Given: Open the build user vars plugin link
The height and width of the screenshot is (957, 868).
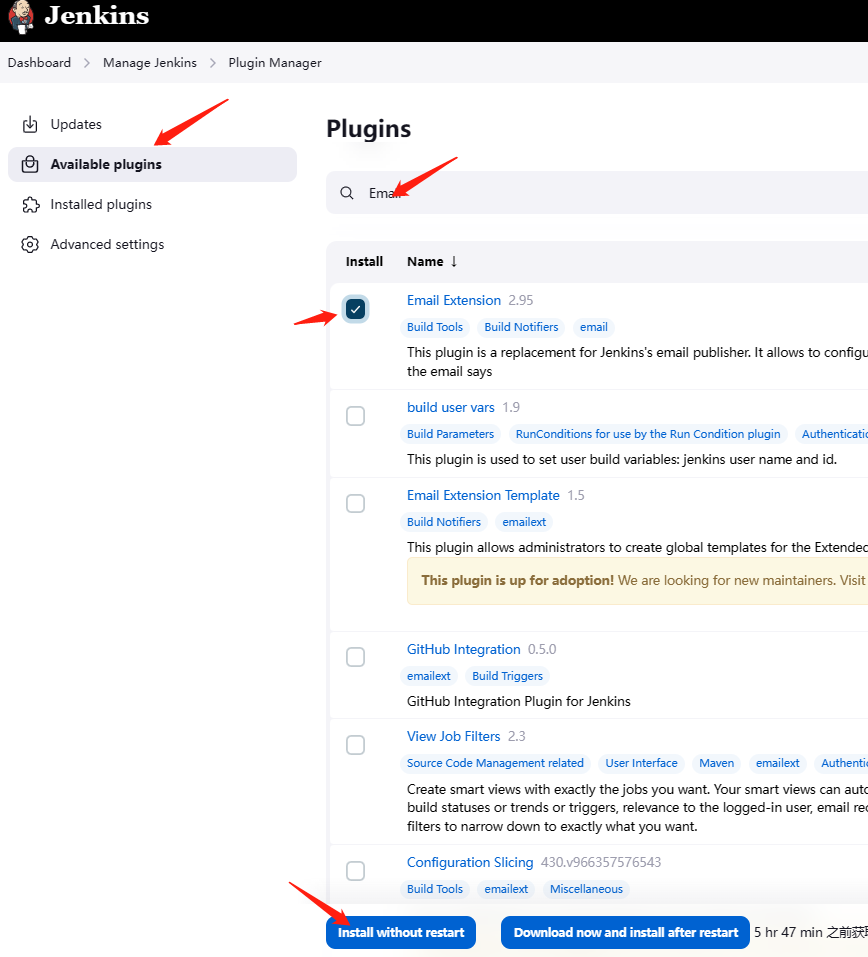Looking at the screenshot, I should point(450,407).
